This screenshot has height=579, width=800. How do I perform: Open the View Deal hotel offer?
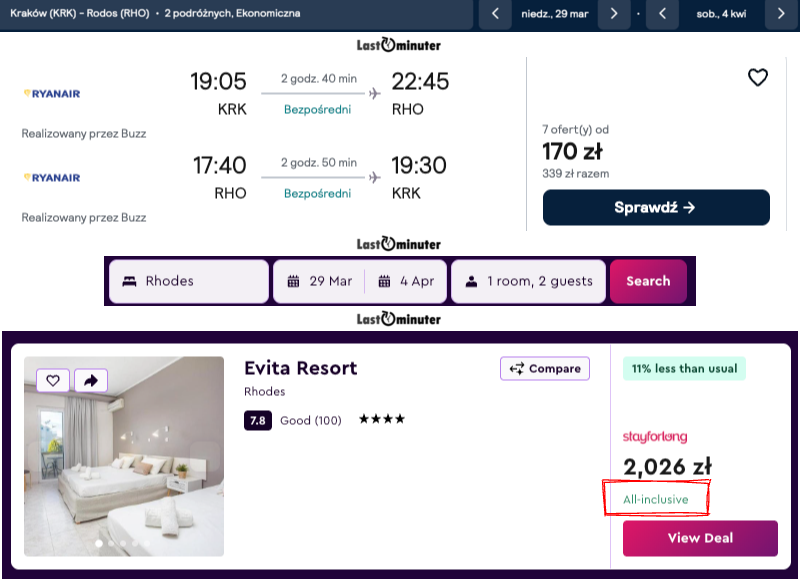[700, 538]
